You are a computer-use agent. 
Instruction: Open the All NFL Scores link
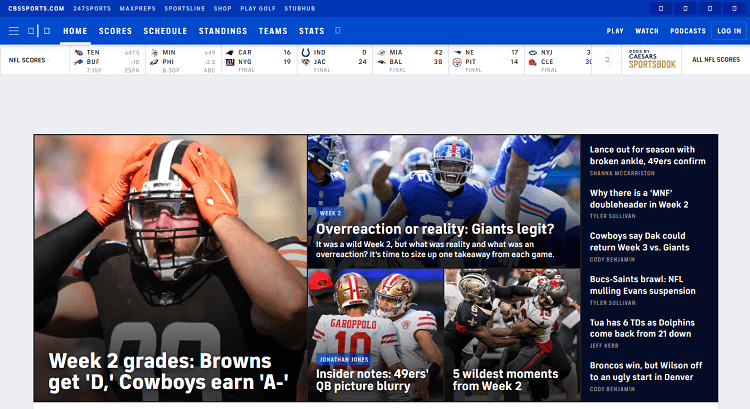(x=716, y=60)
